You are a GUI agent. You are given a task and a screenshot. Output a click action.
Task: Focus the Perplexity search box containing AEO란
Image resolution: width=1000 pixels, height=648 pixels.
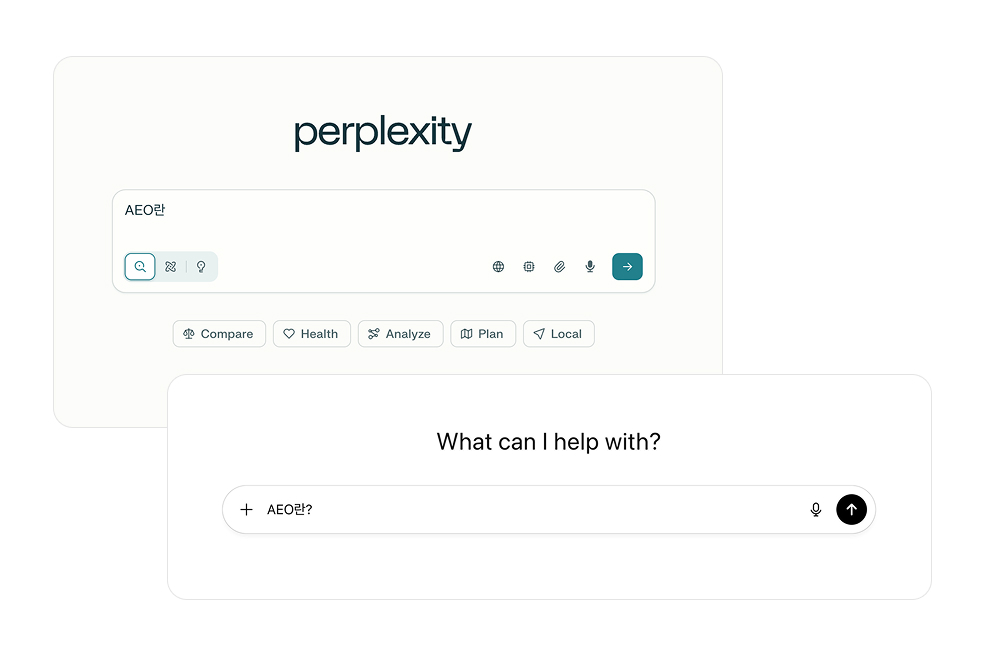[380, 218]
